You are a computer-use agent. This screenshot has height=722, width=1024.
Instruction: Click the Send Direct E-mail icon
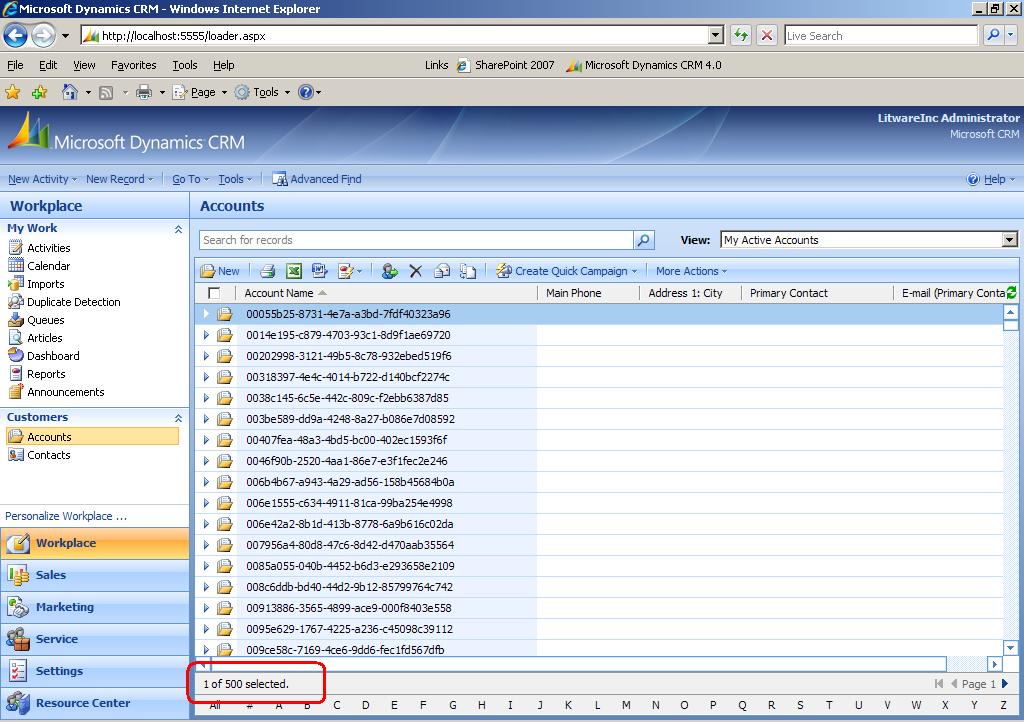click(x=442, y=271)
